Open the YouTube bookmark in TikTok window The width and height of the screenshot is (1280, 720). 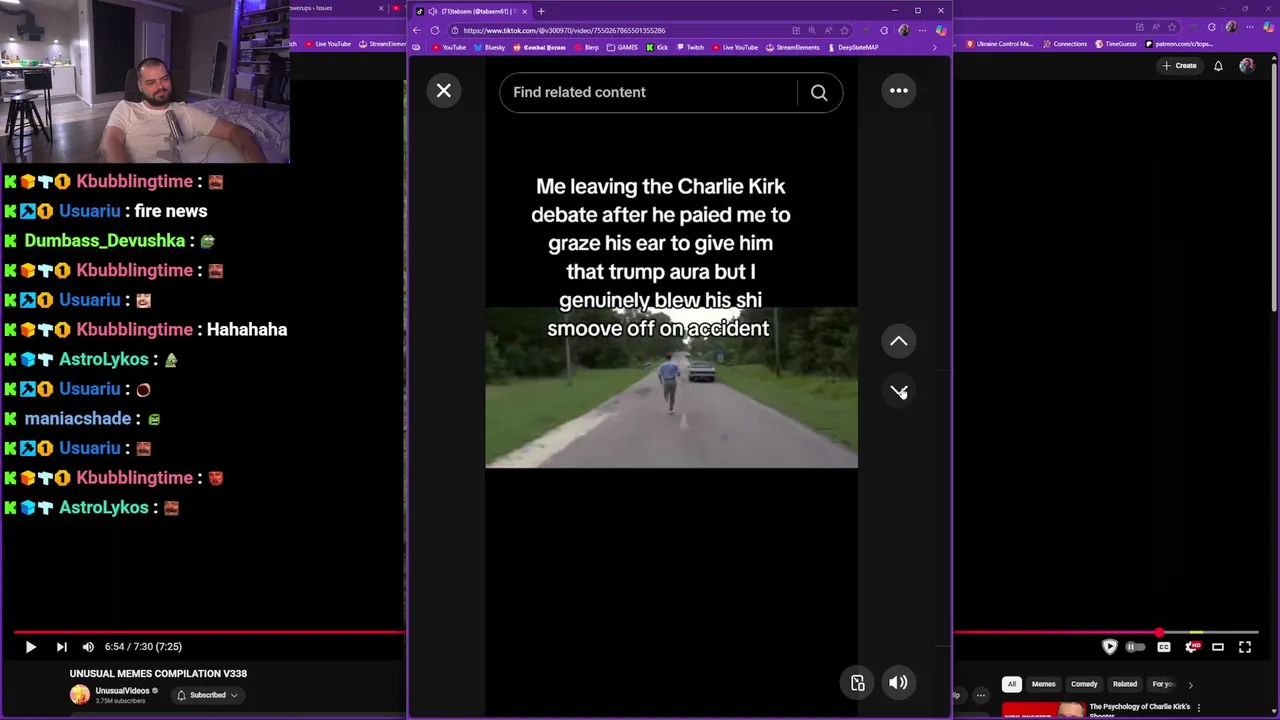(x=449, y=47)
